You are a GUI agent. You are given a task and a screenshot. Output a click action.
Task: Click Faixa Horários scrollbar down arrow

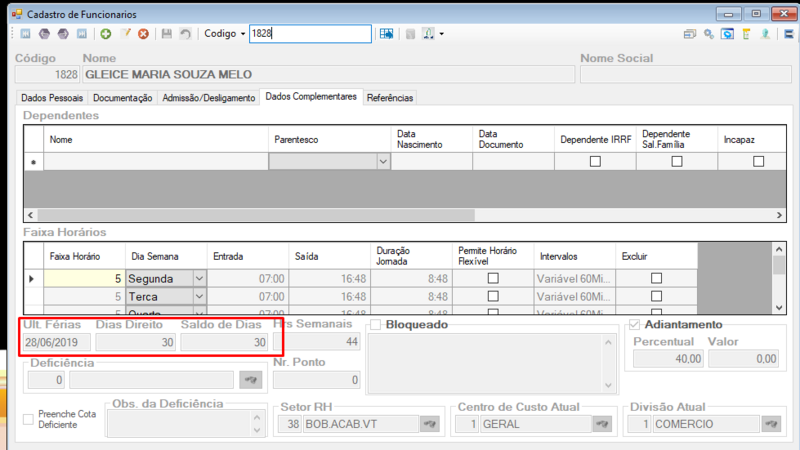779,307
